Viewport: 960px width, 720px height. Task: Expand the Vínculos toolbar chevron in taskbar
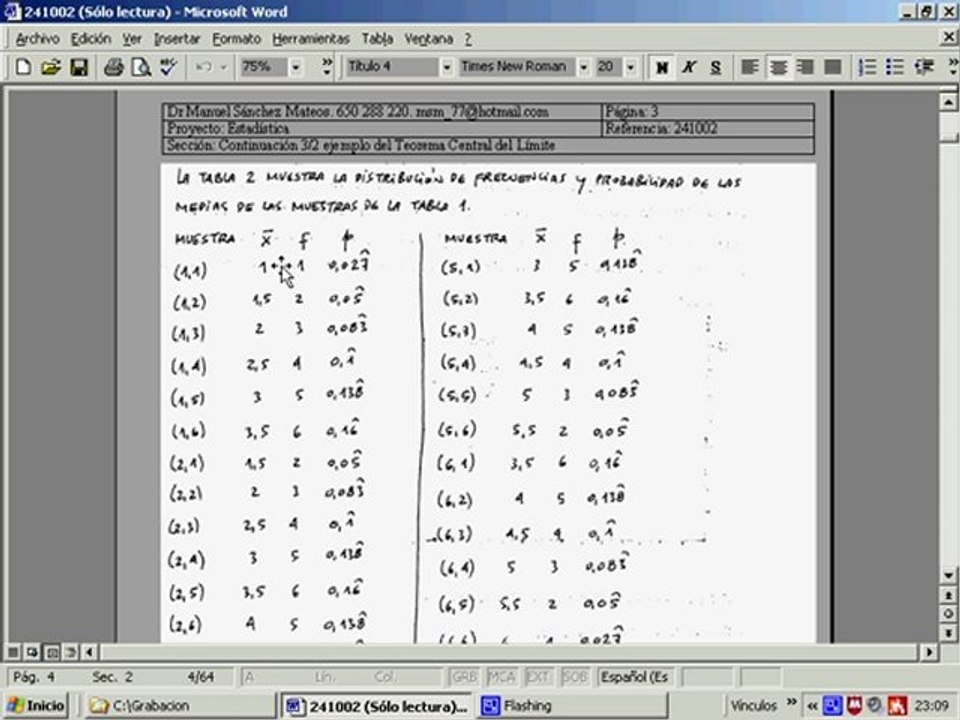tap(792, 702)
